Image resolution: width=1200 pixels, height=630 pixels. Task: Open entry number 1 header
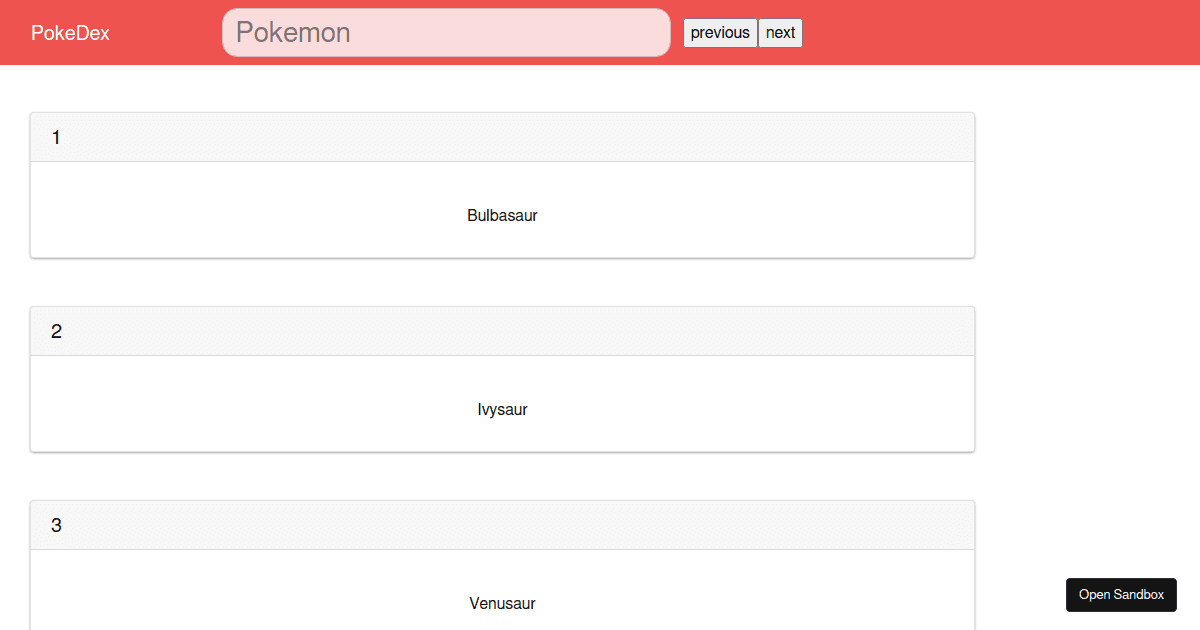[502, 137]
